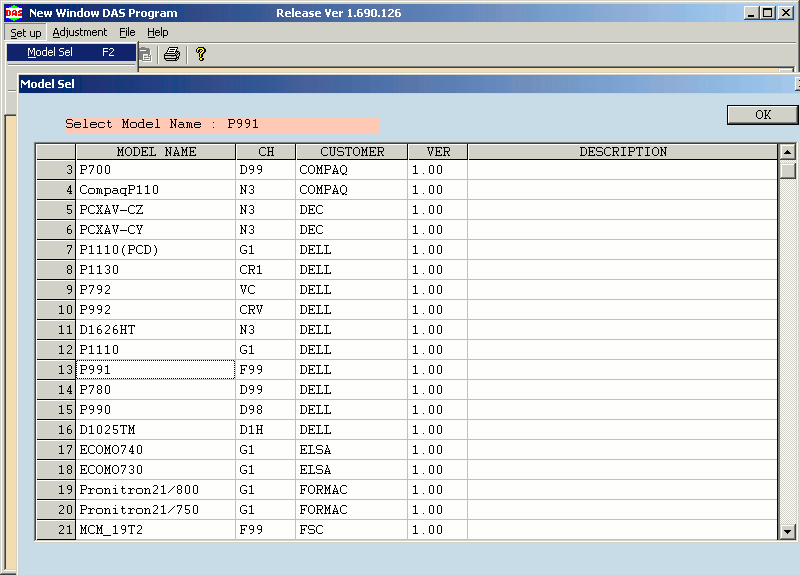Click description cell of P991 row

click(622, 369)
